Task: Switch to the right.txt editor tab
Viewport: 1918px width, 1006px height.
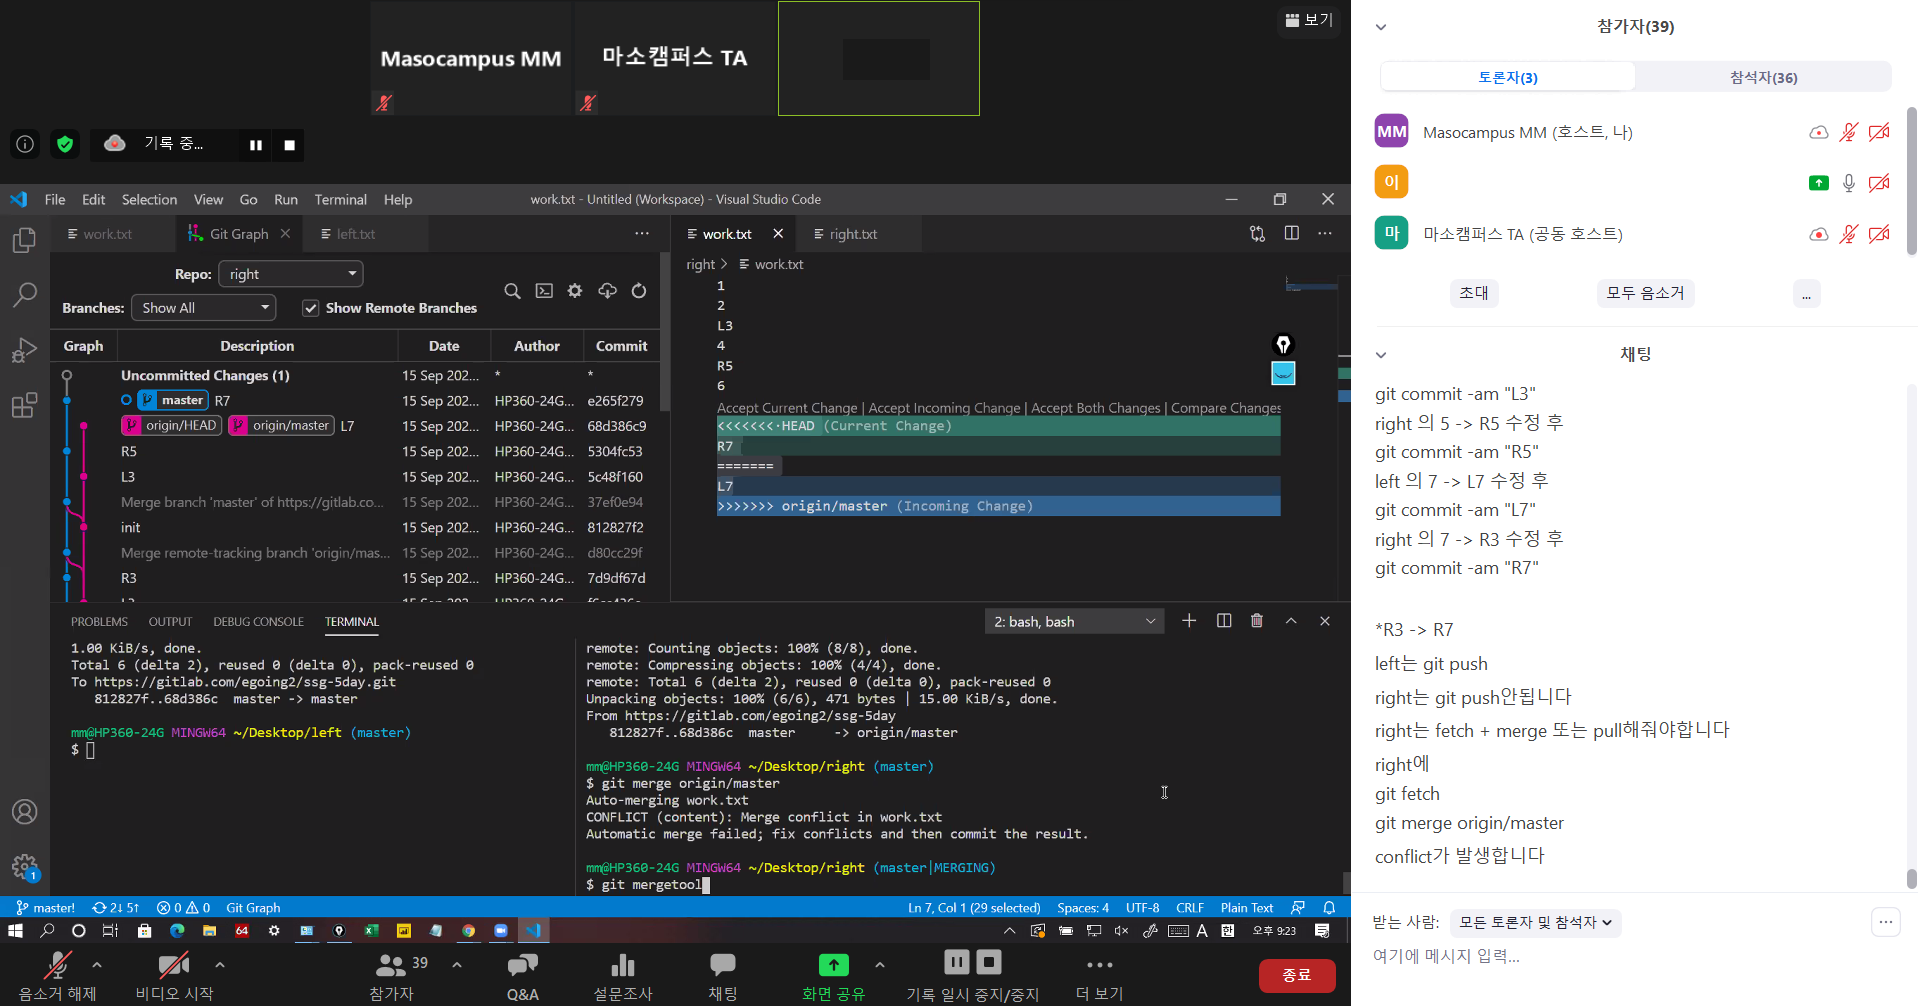Action: (852, 234)
